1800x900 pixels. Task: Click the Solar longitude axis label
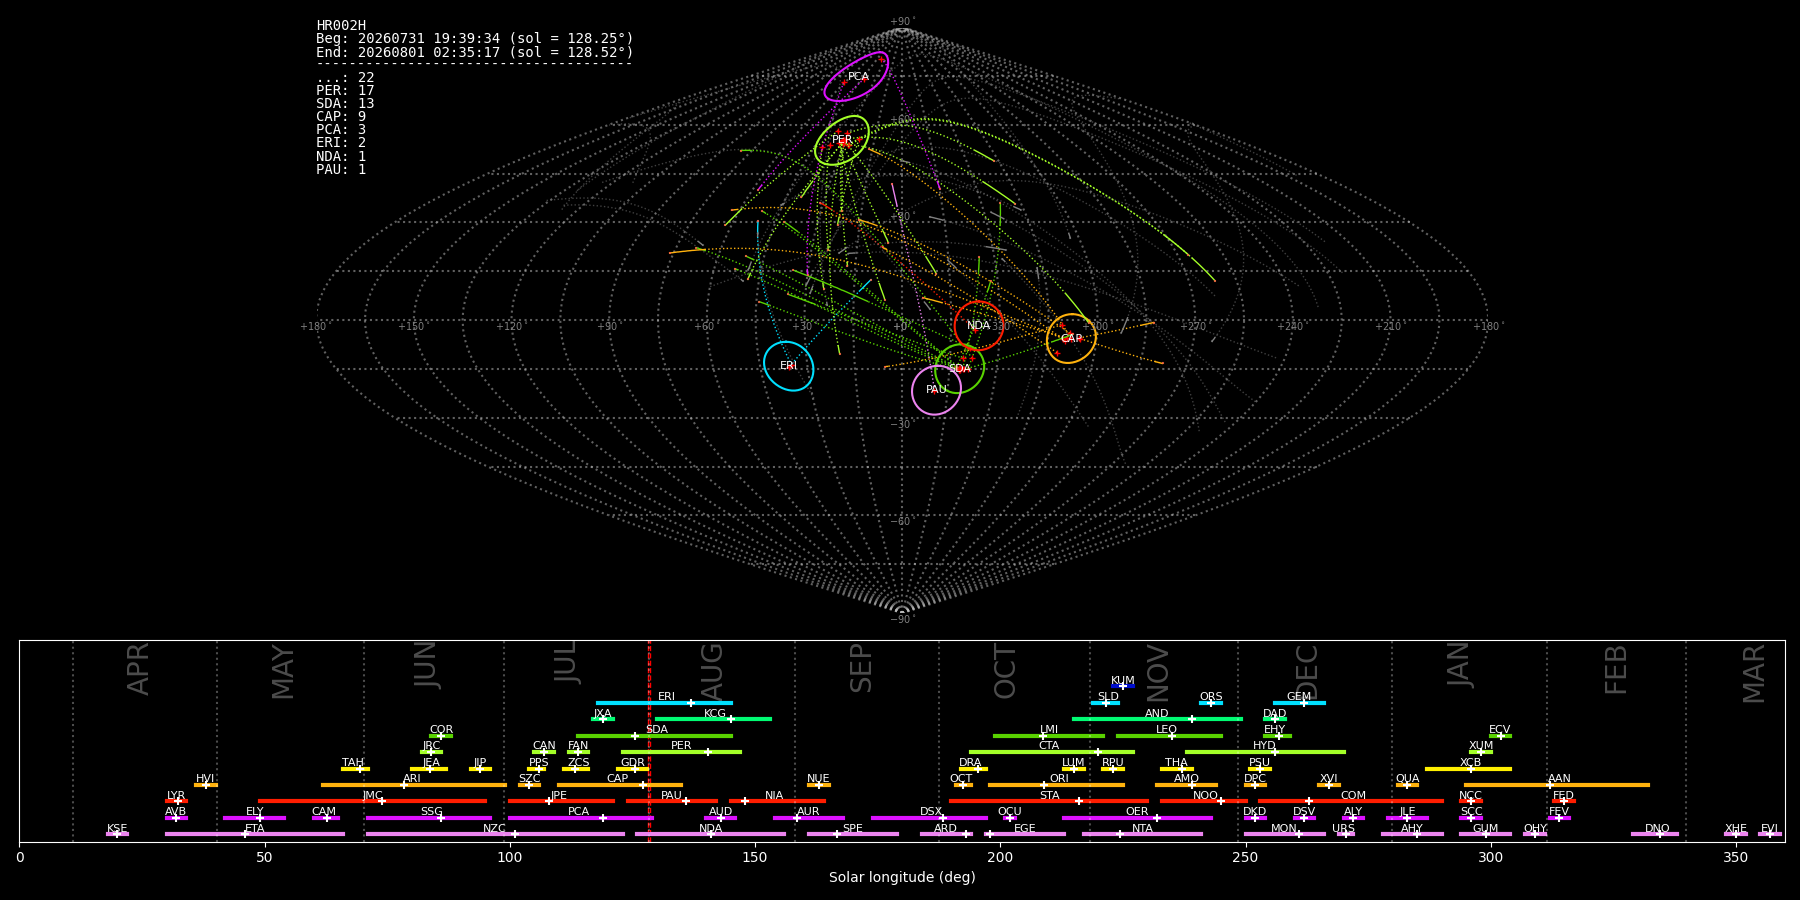tap(902, 877)
